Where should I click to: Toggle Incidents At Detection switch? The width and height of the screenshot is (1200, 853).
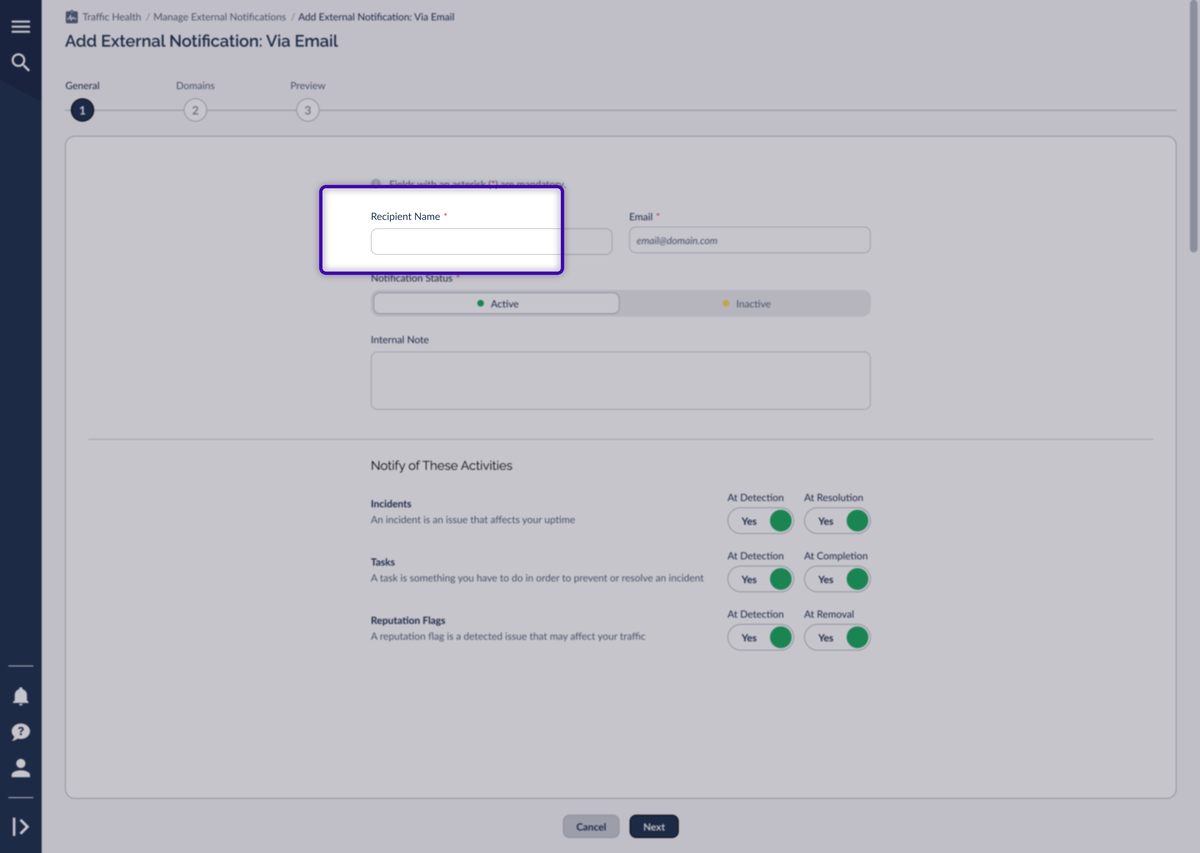pos(761,521)
